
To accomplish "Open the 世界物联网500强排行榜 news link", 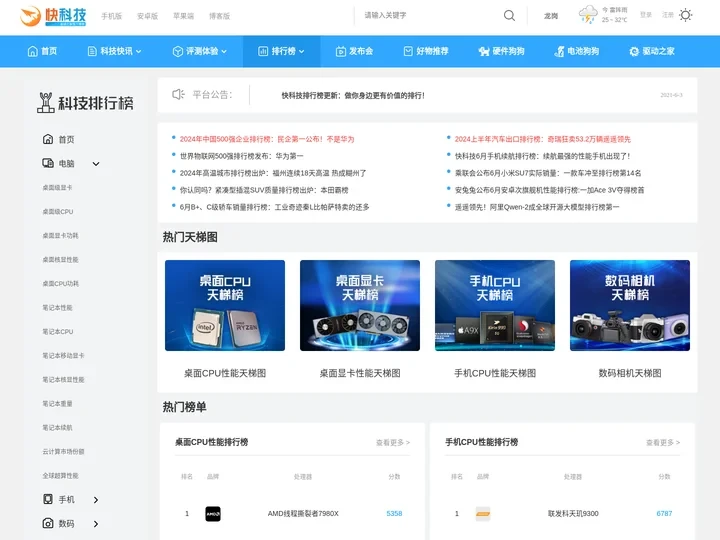I will click(x=242, y=156).
